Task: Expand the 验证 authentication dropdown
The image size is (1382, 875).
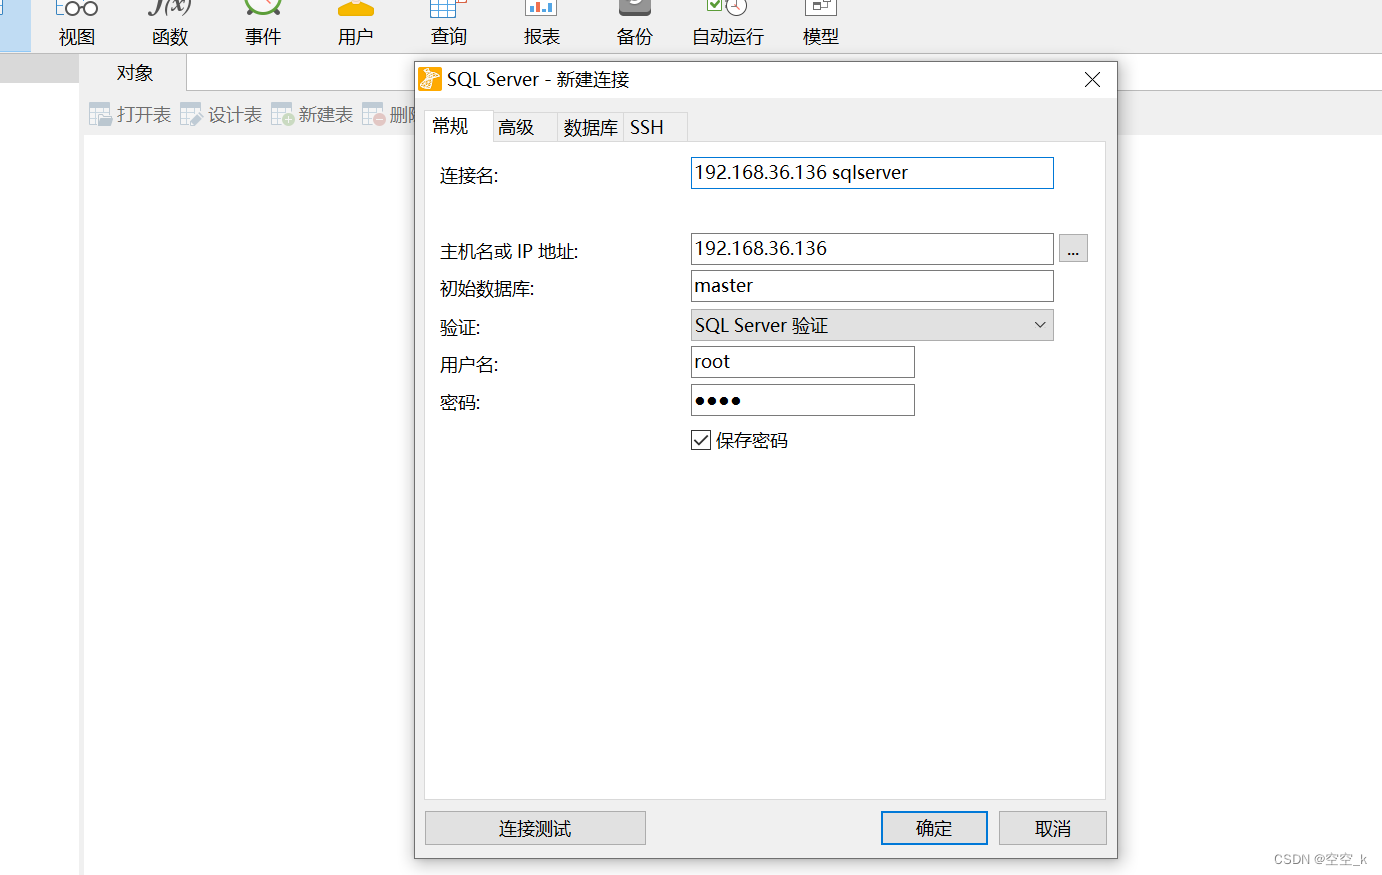Action: pos(872,325)
